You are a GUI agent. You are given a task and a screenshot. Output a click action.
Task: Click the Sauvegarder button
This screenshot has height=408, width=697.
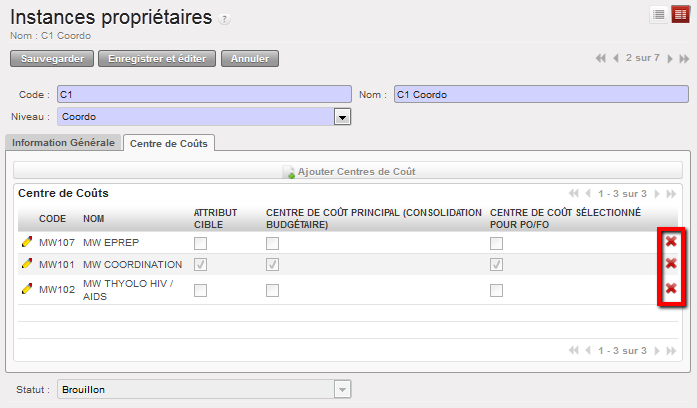[52, 59]
